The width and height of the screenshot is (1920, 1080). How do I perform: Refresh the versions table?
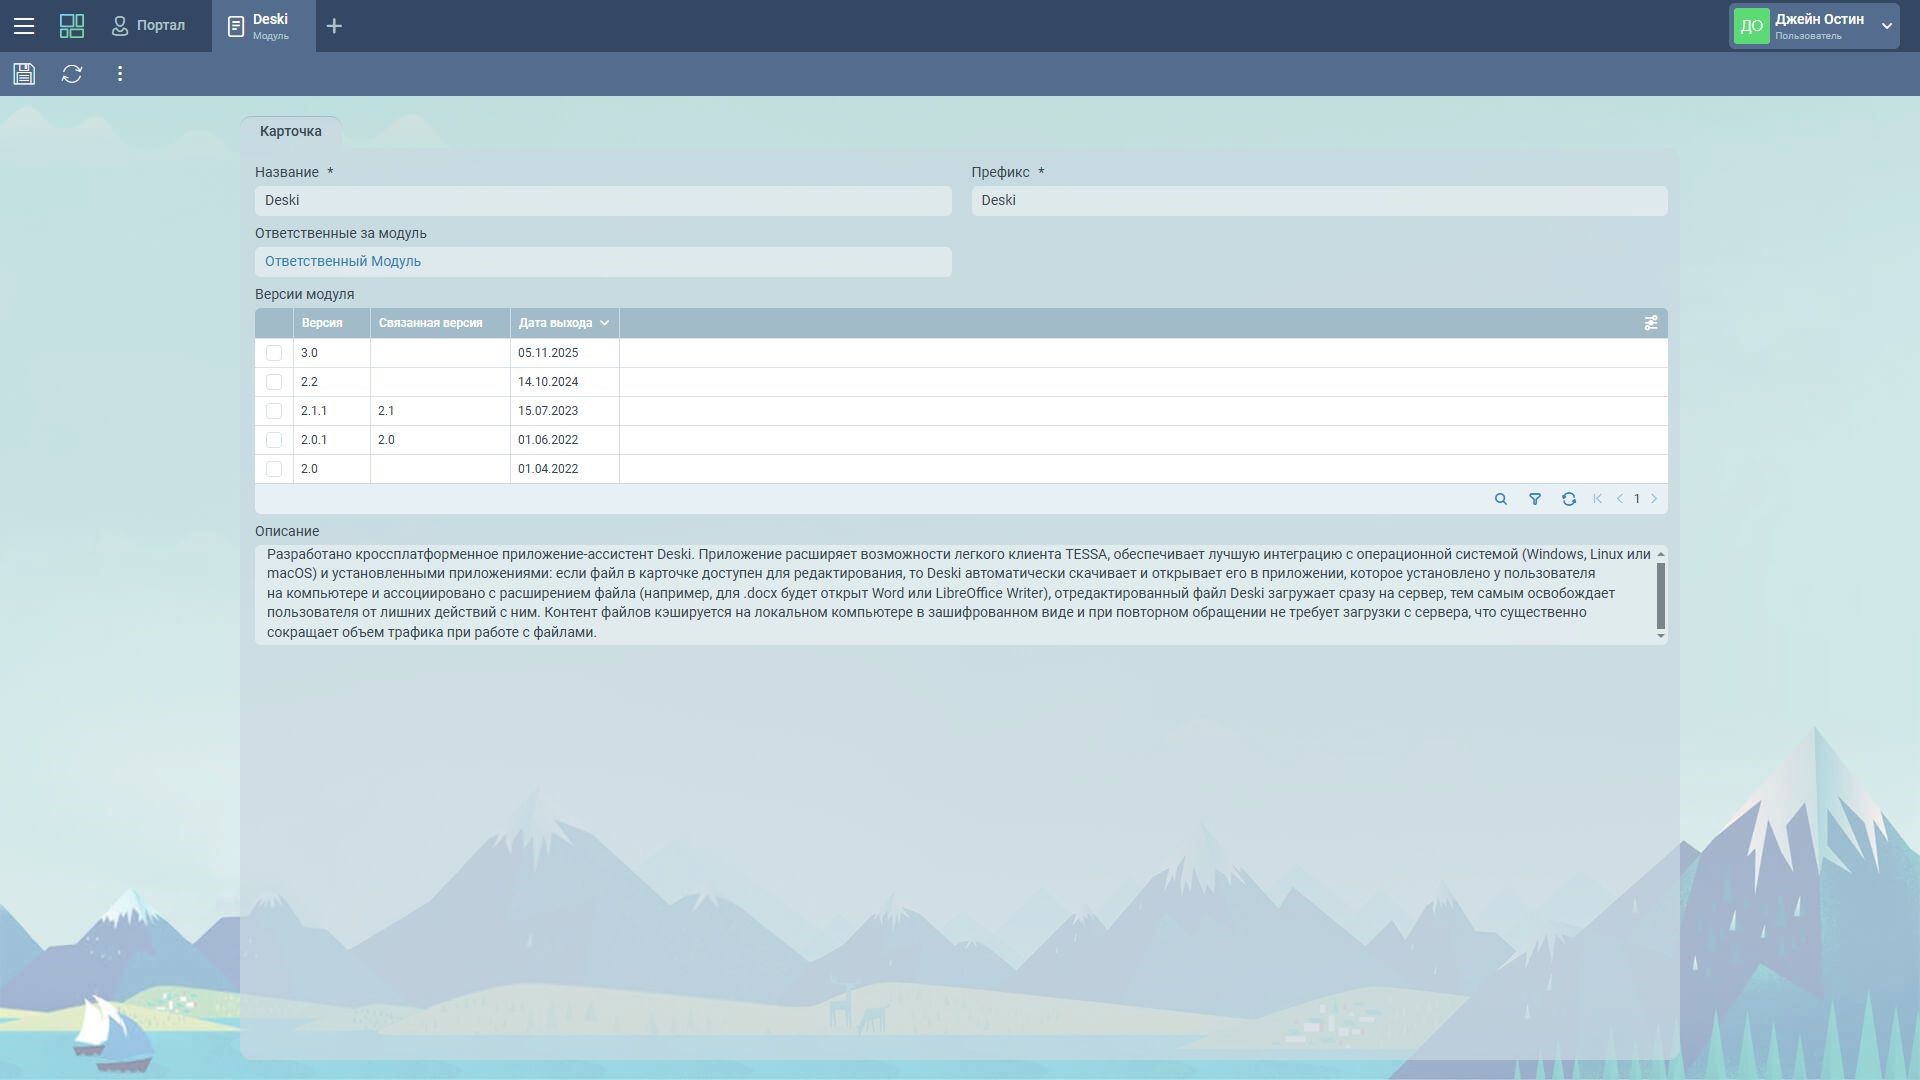(1569, 499)
